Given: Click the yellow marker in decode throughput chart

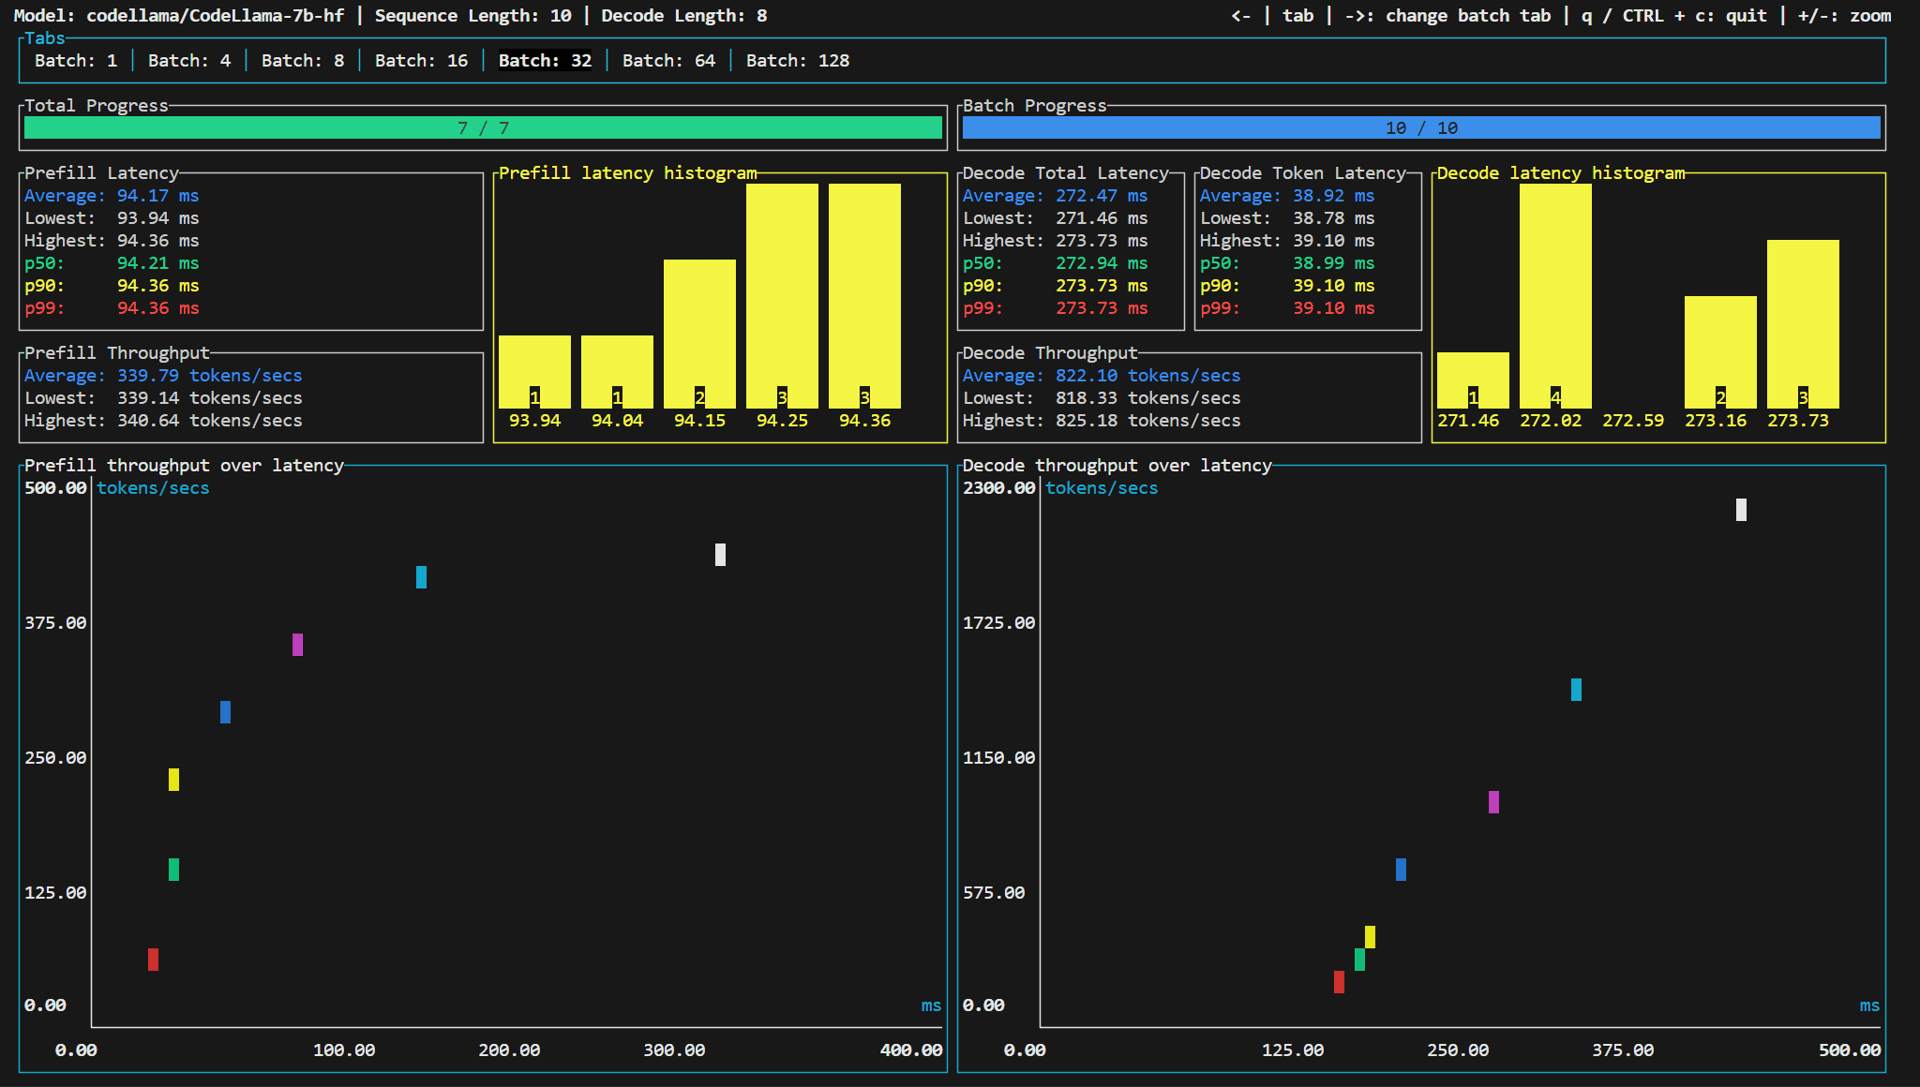Looking at the screenshot, I should pyautogui.click(x=1370, y=937).
